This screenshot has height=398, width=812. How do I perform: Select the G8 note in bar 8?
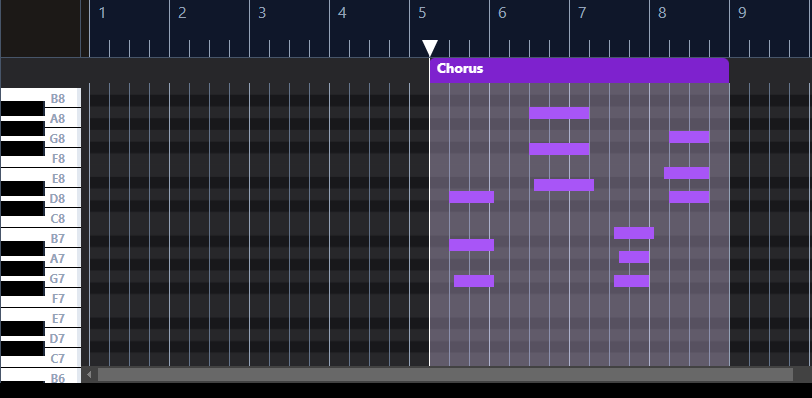[689, 137]
